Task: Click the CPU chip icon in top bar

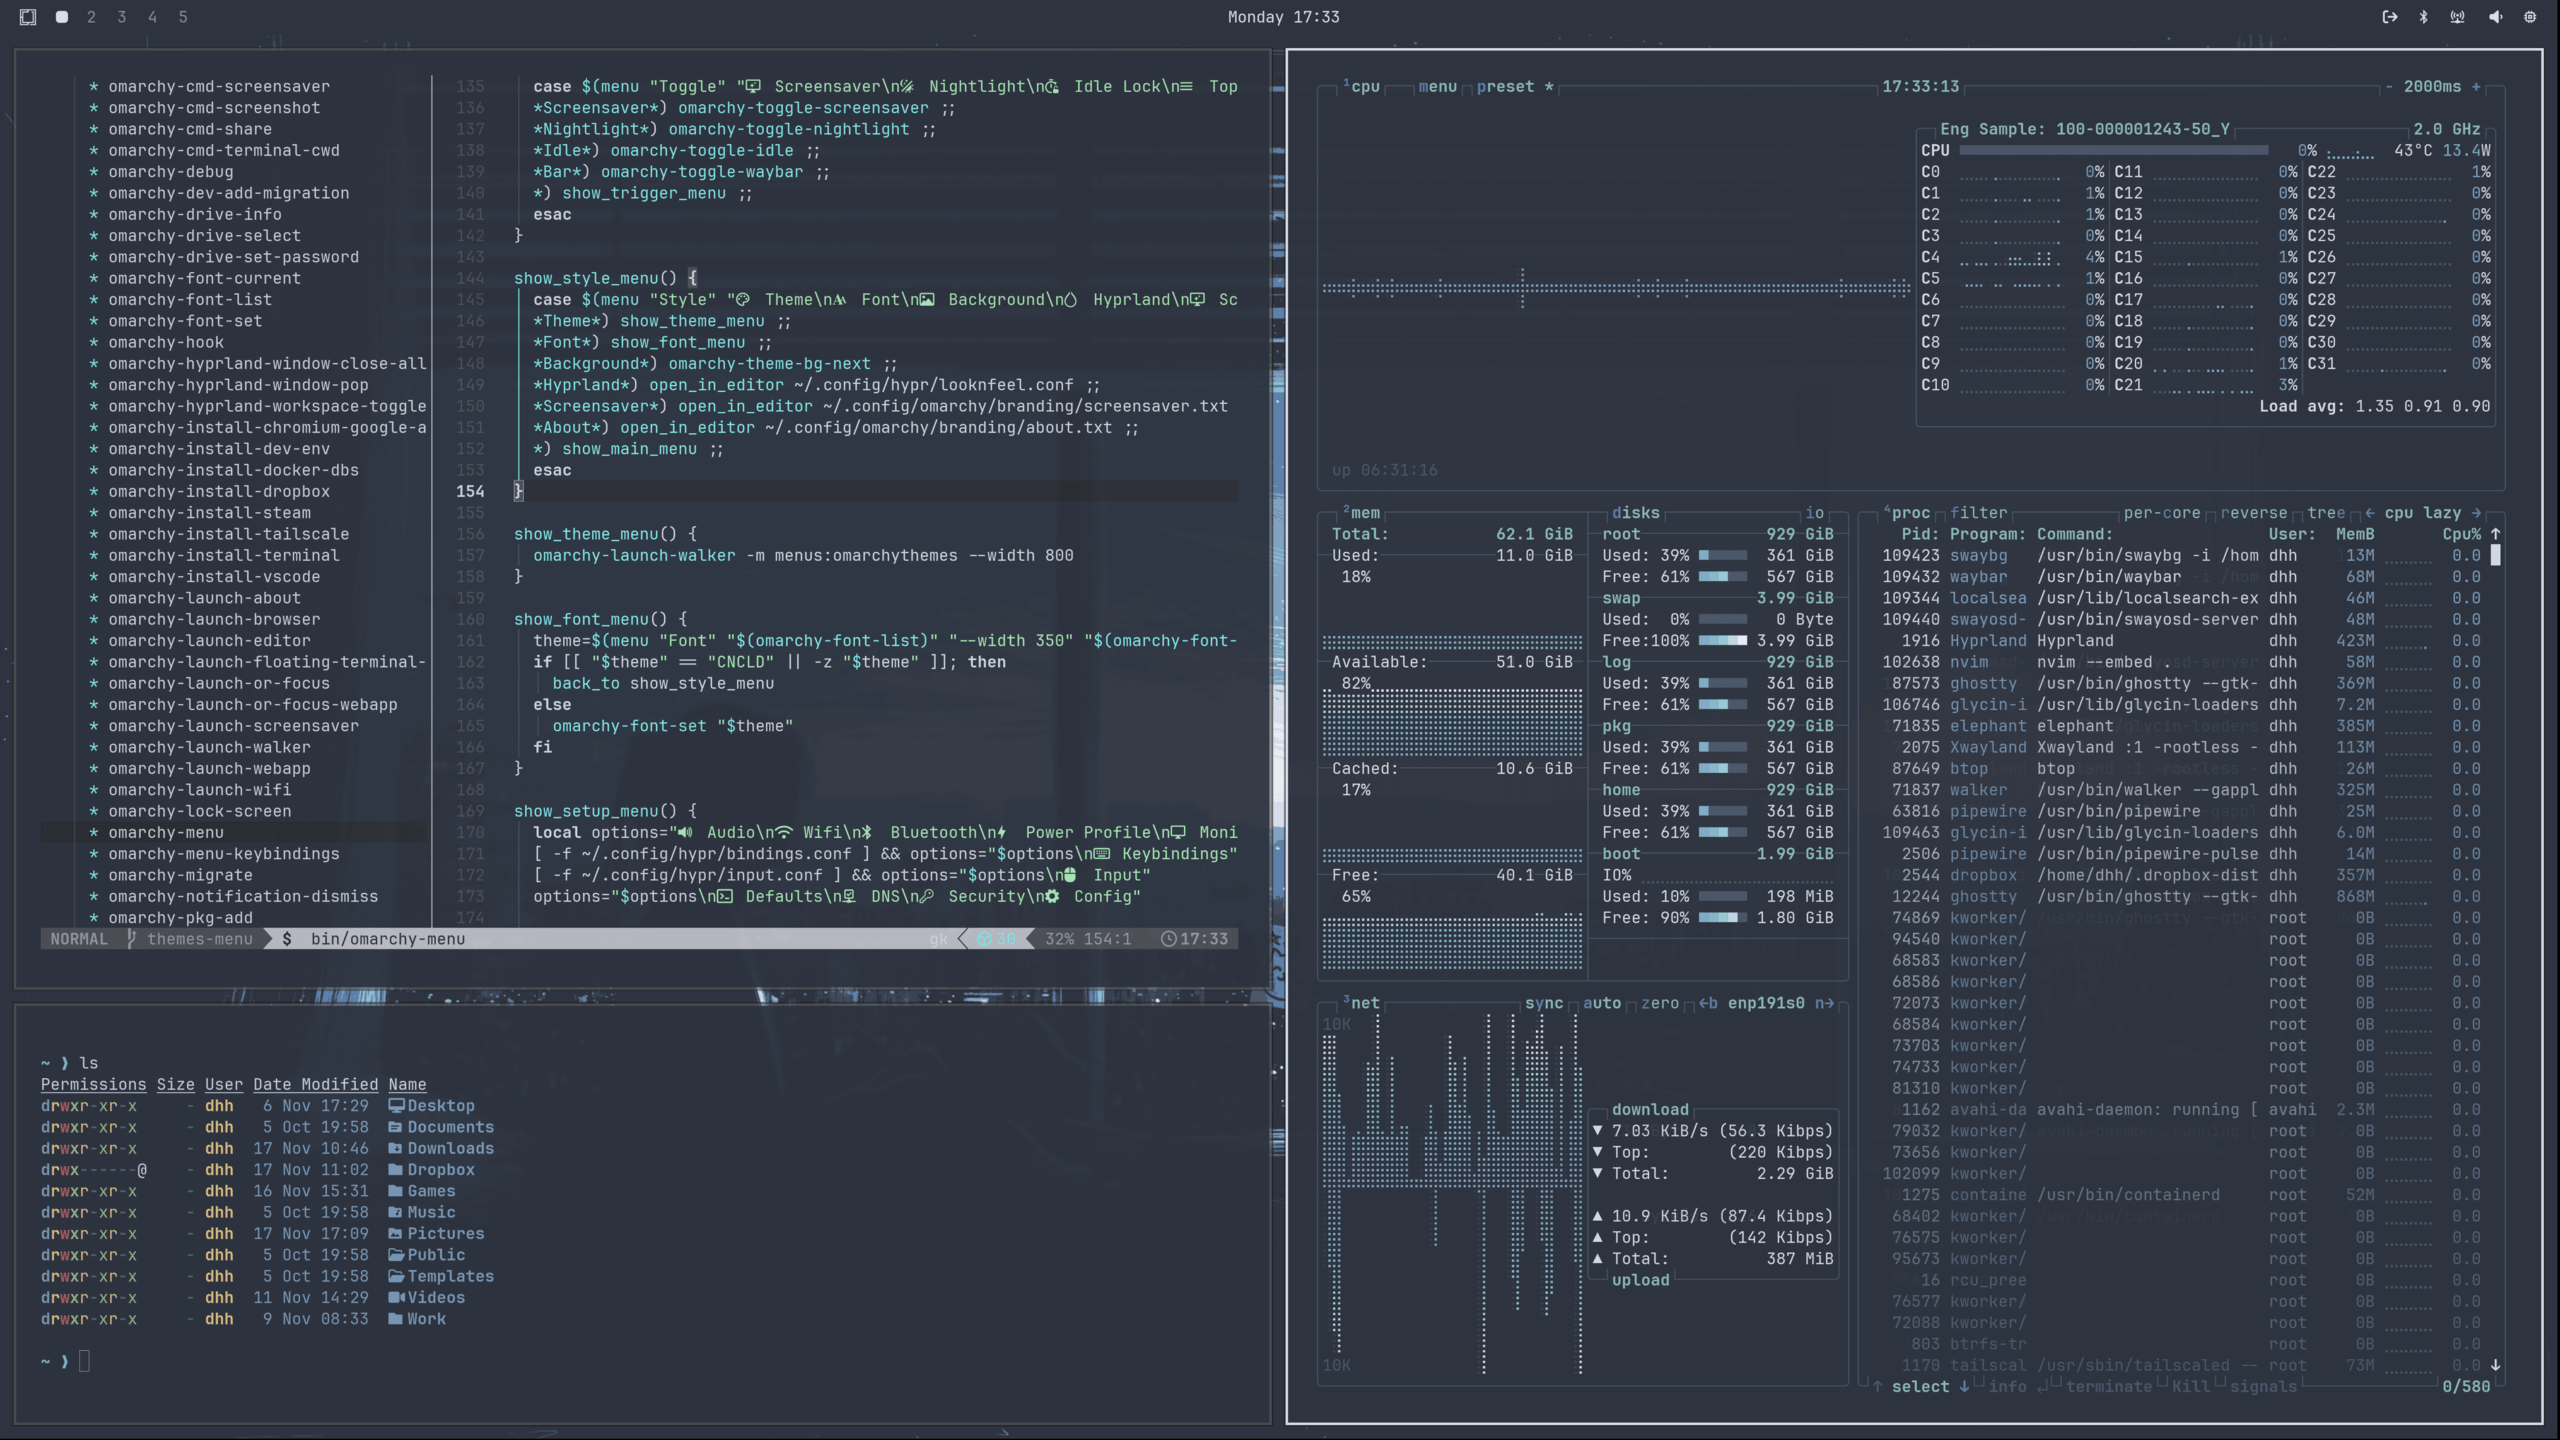Action: coord(2530,17)
